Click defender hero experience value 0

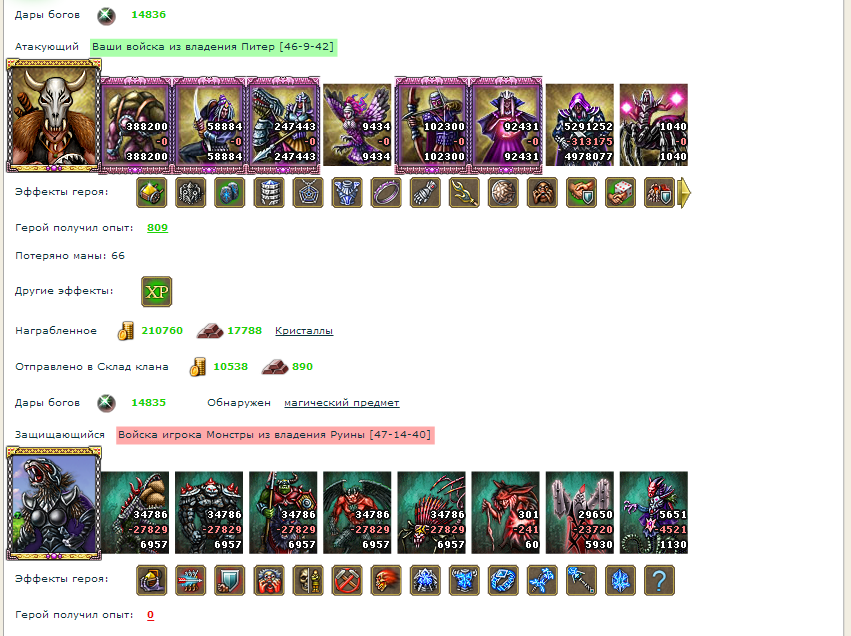(150, 615)
